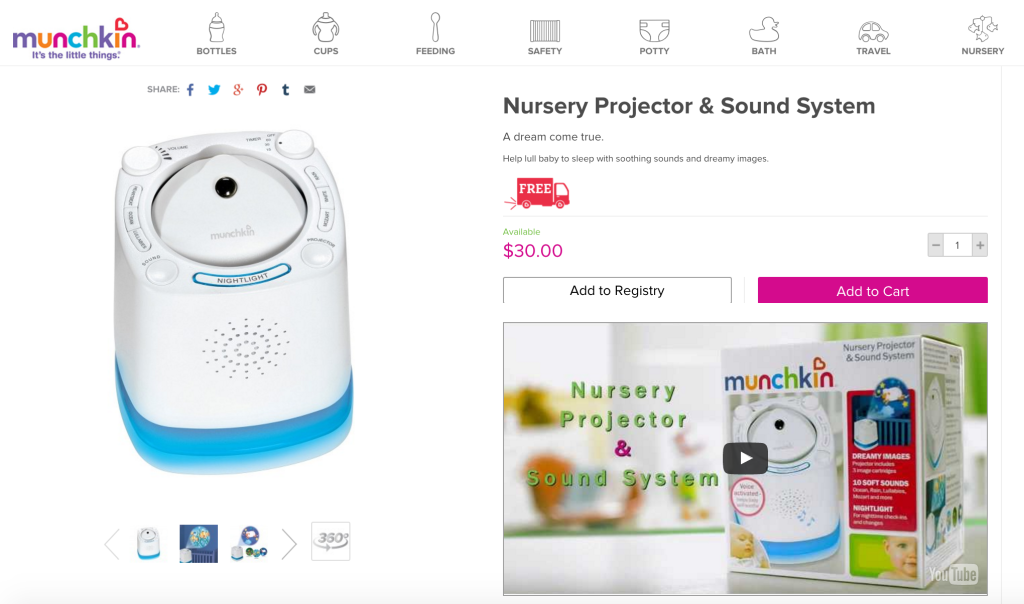Play the product YouTube video
The height and width of the screenshot is (604, 1024).
click(745, 458)
